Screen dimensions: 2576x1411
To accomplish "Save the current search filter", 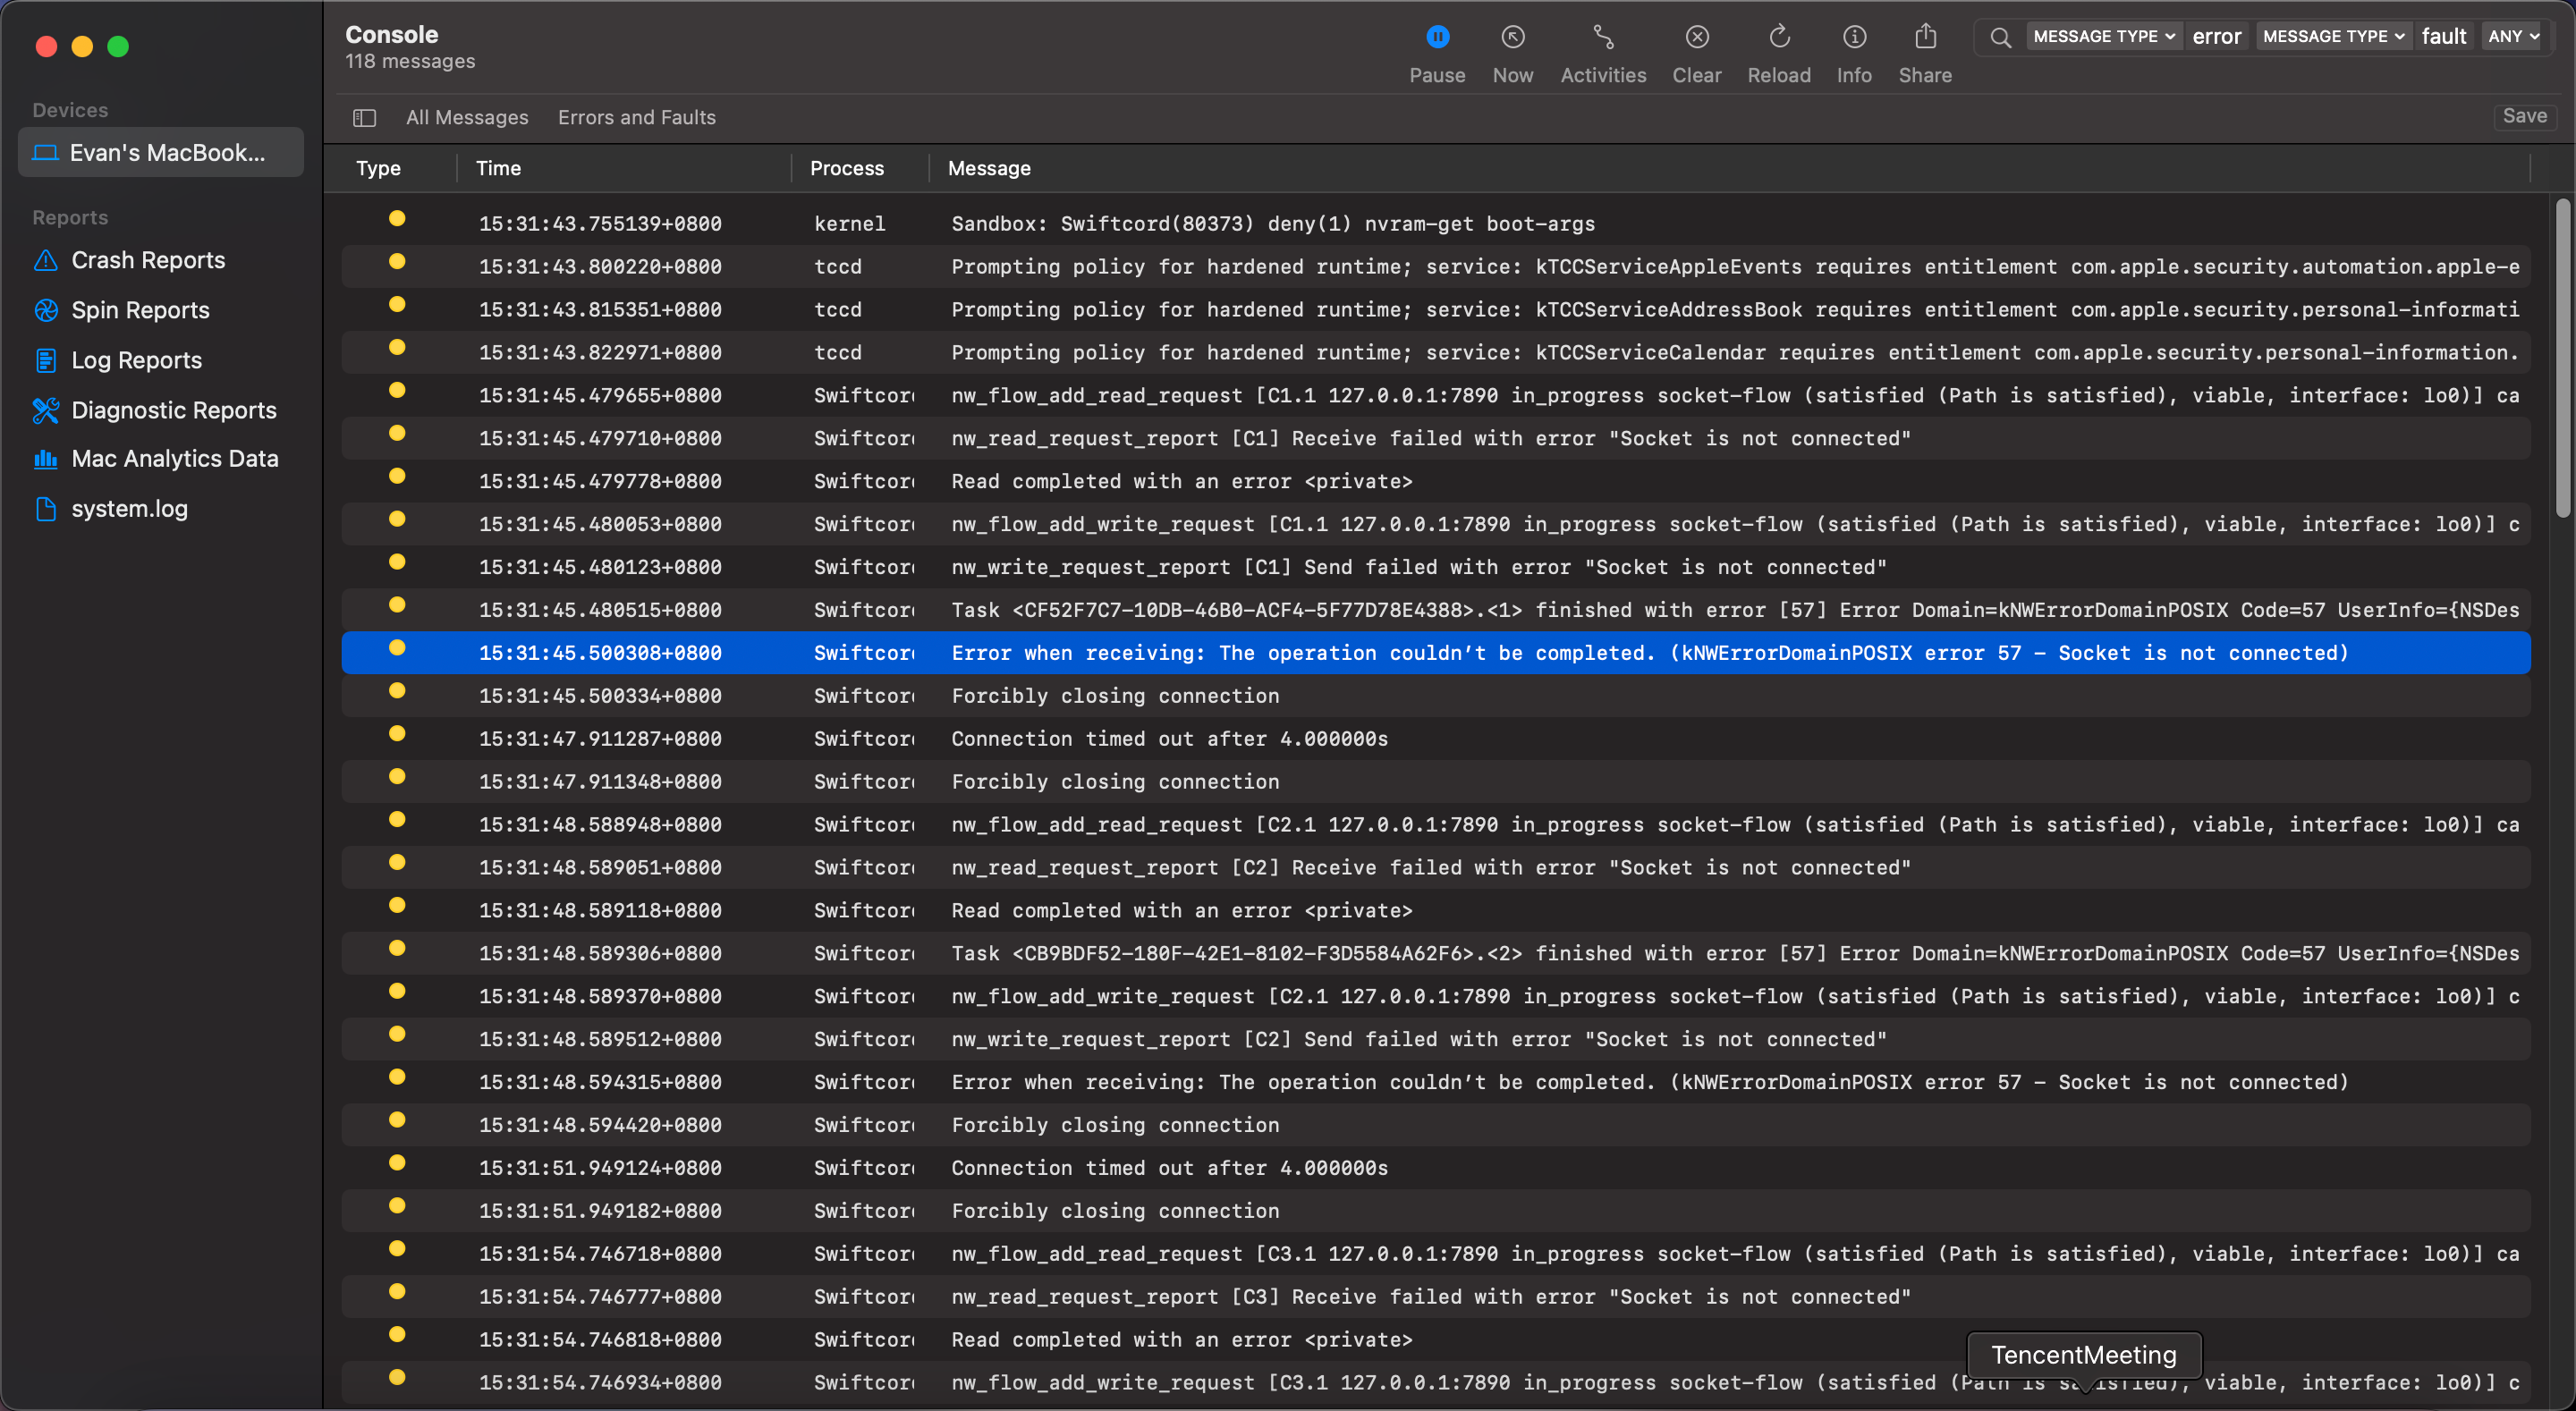I will pos(2525,116).
